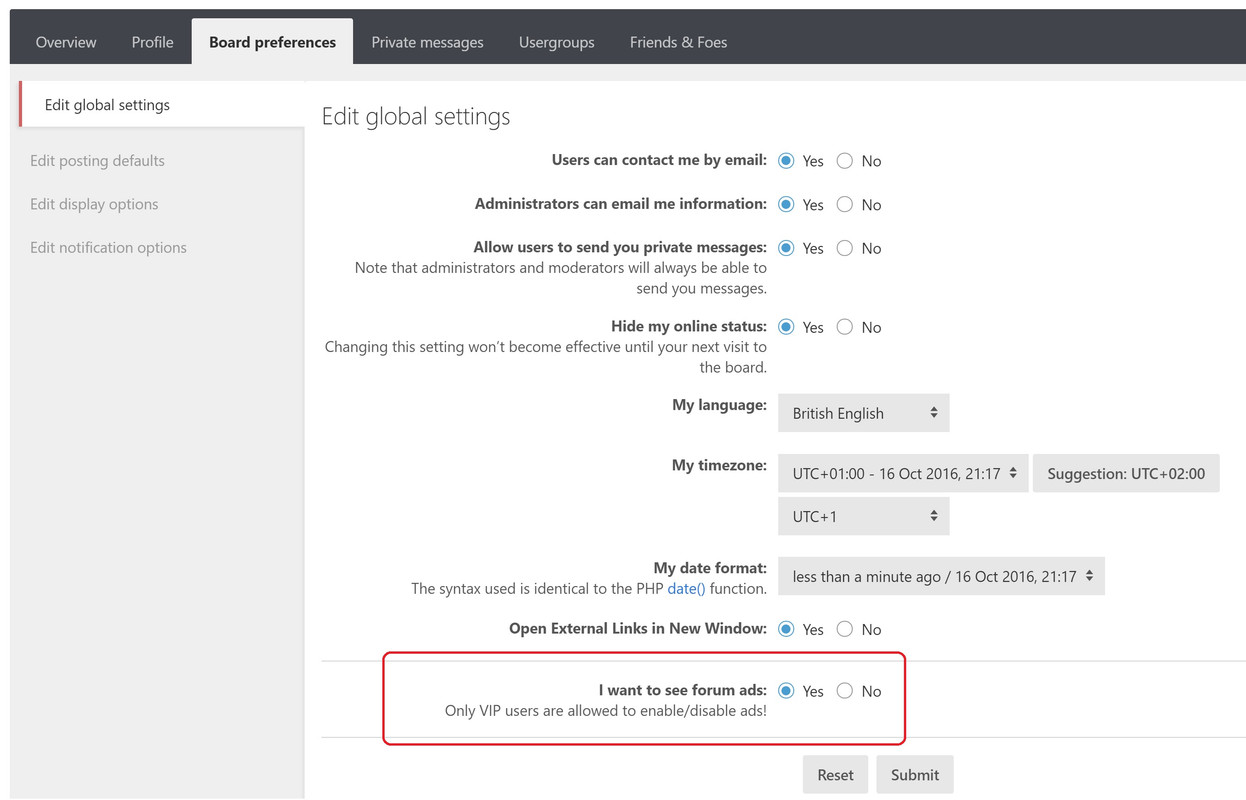Image resolution: width=1246 pixels, height=800 pixels.
Task: Open the Overview tab
Action: coord(66,42)
